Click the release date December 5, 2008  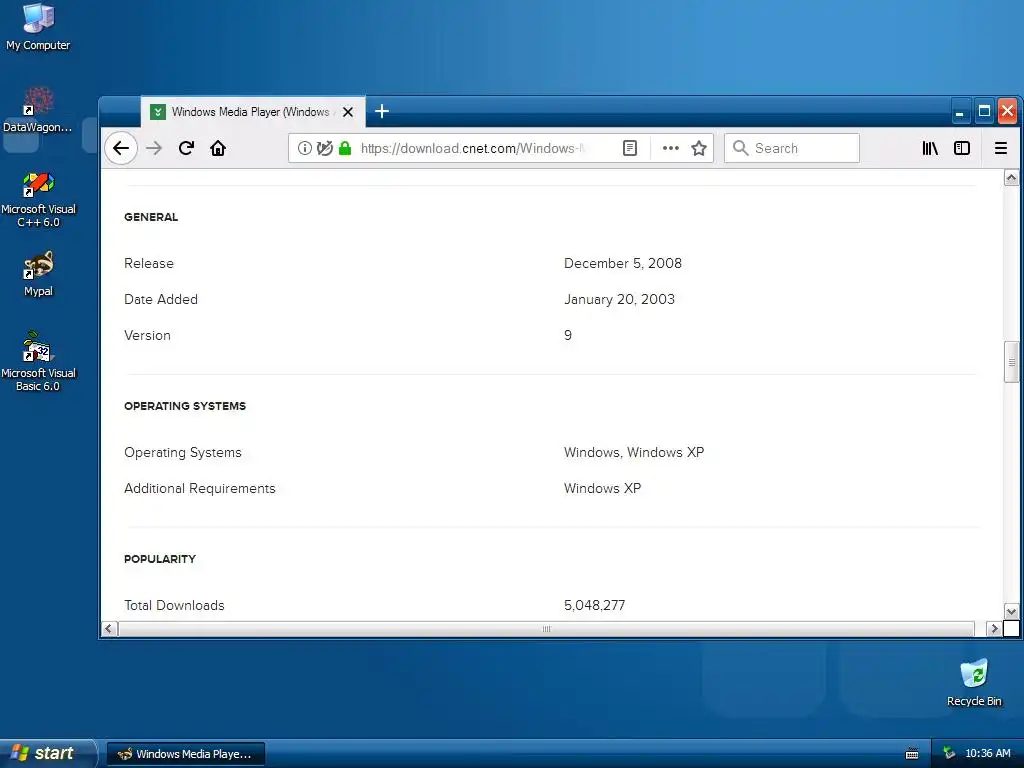pos(622,263)
